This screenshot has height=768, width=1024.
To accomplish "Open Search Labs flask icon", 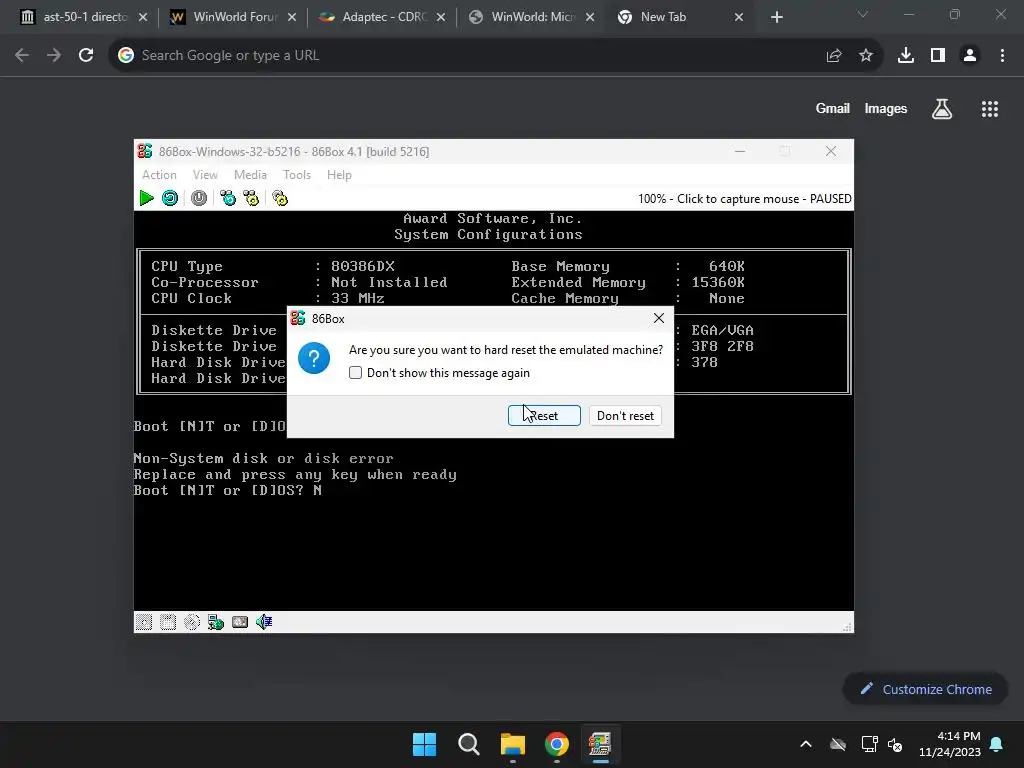I will pos(942,109).
